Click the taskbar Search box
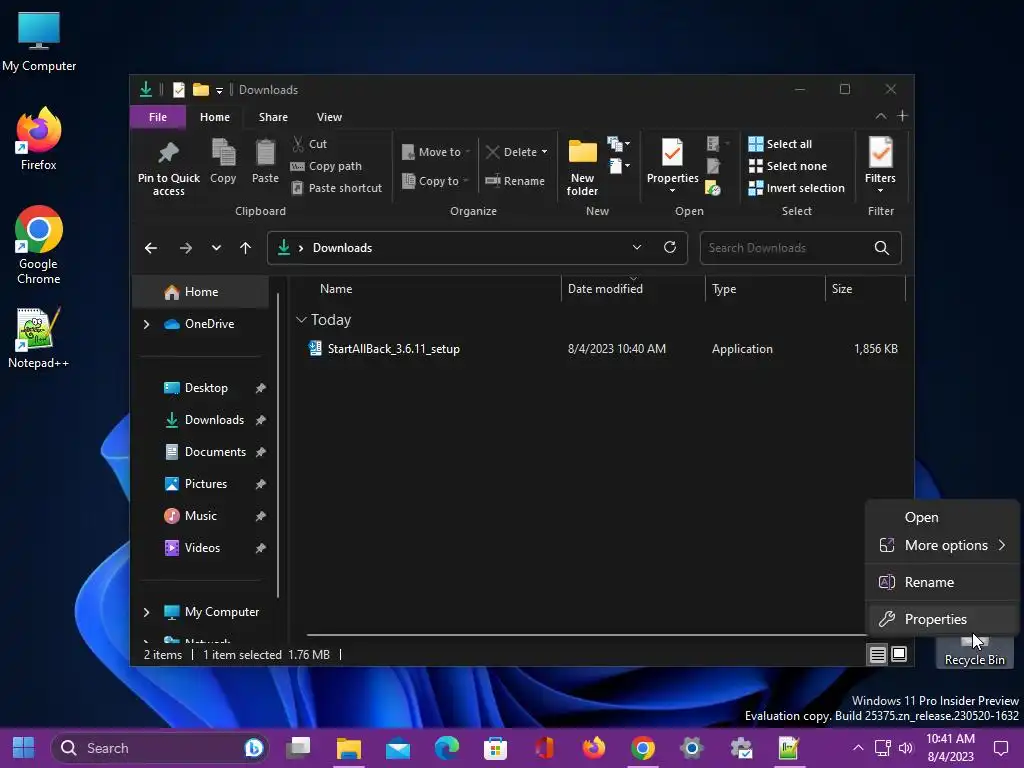This screenshot has width=1024, height=768. 160,748
